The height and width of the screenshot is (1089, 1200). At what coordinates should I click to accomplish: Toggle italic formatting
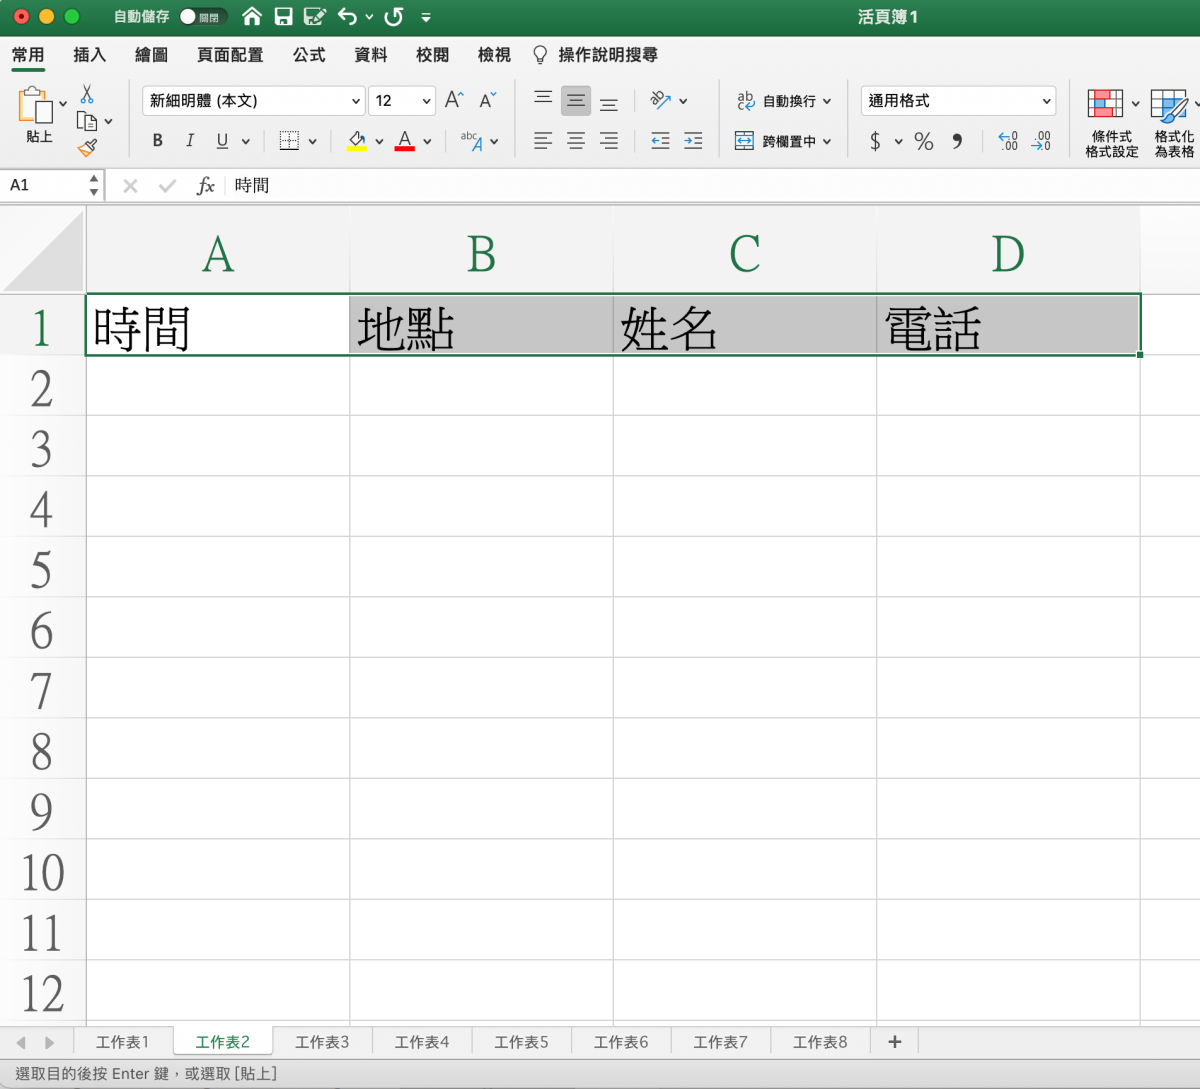[x=189, y=141]
